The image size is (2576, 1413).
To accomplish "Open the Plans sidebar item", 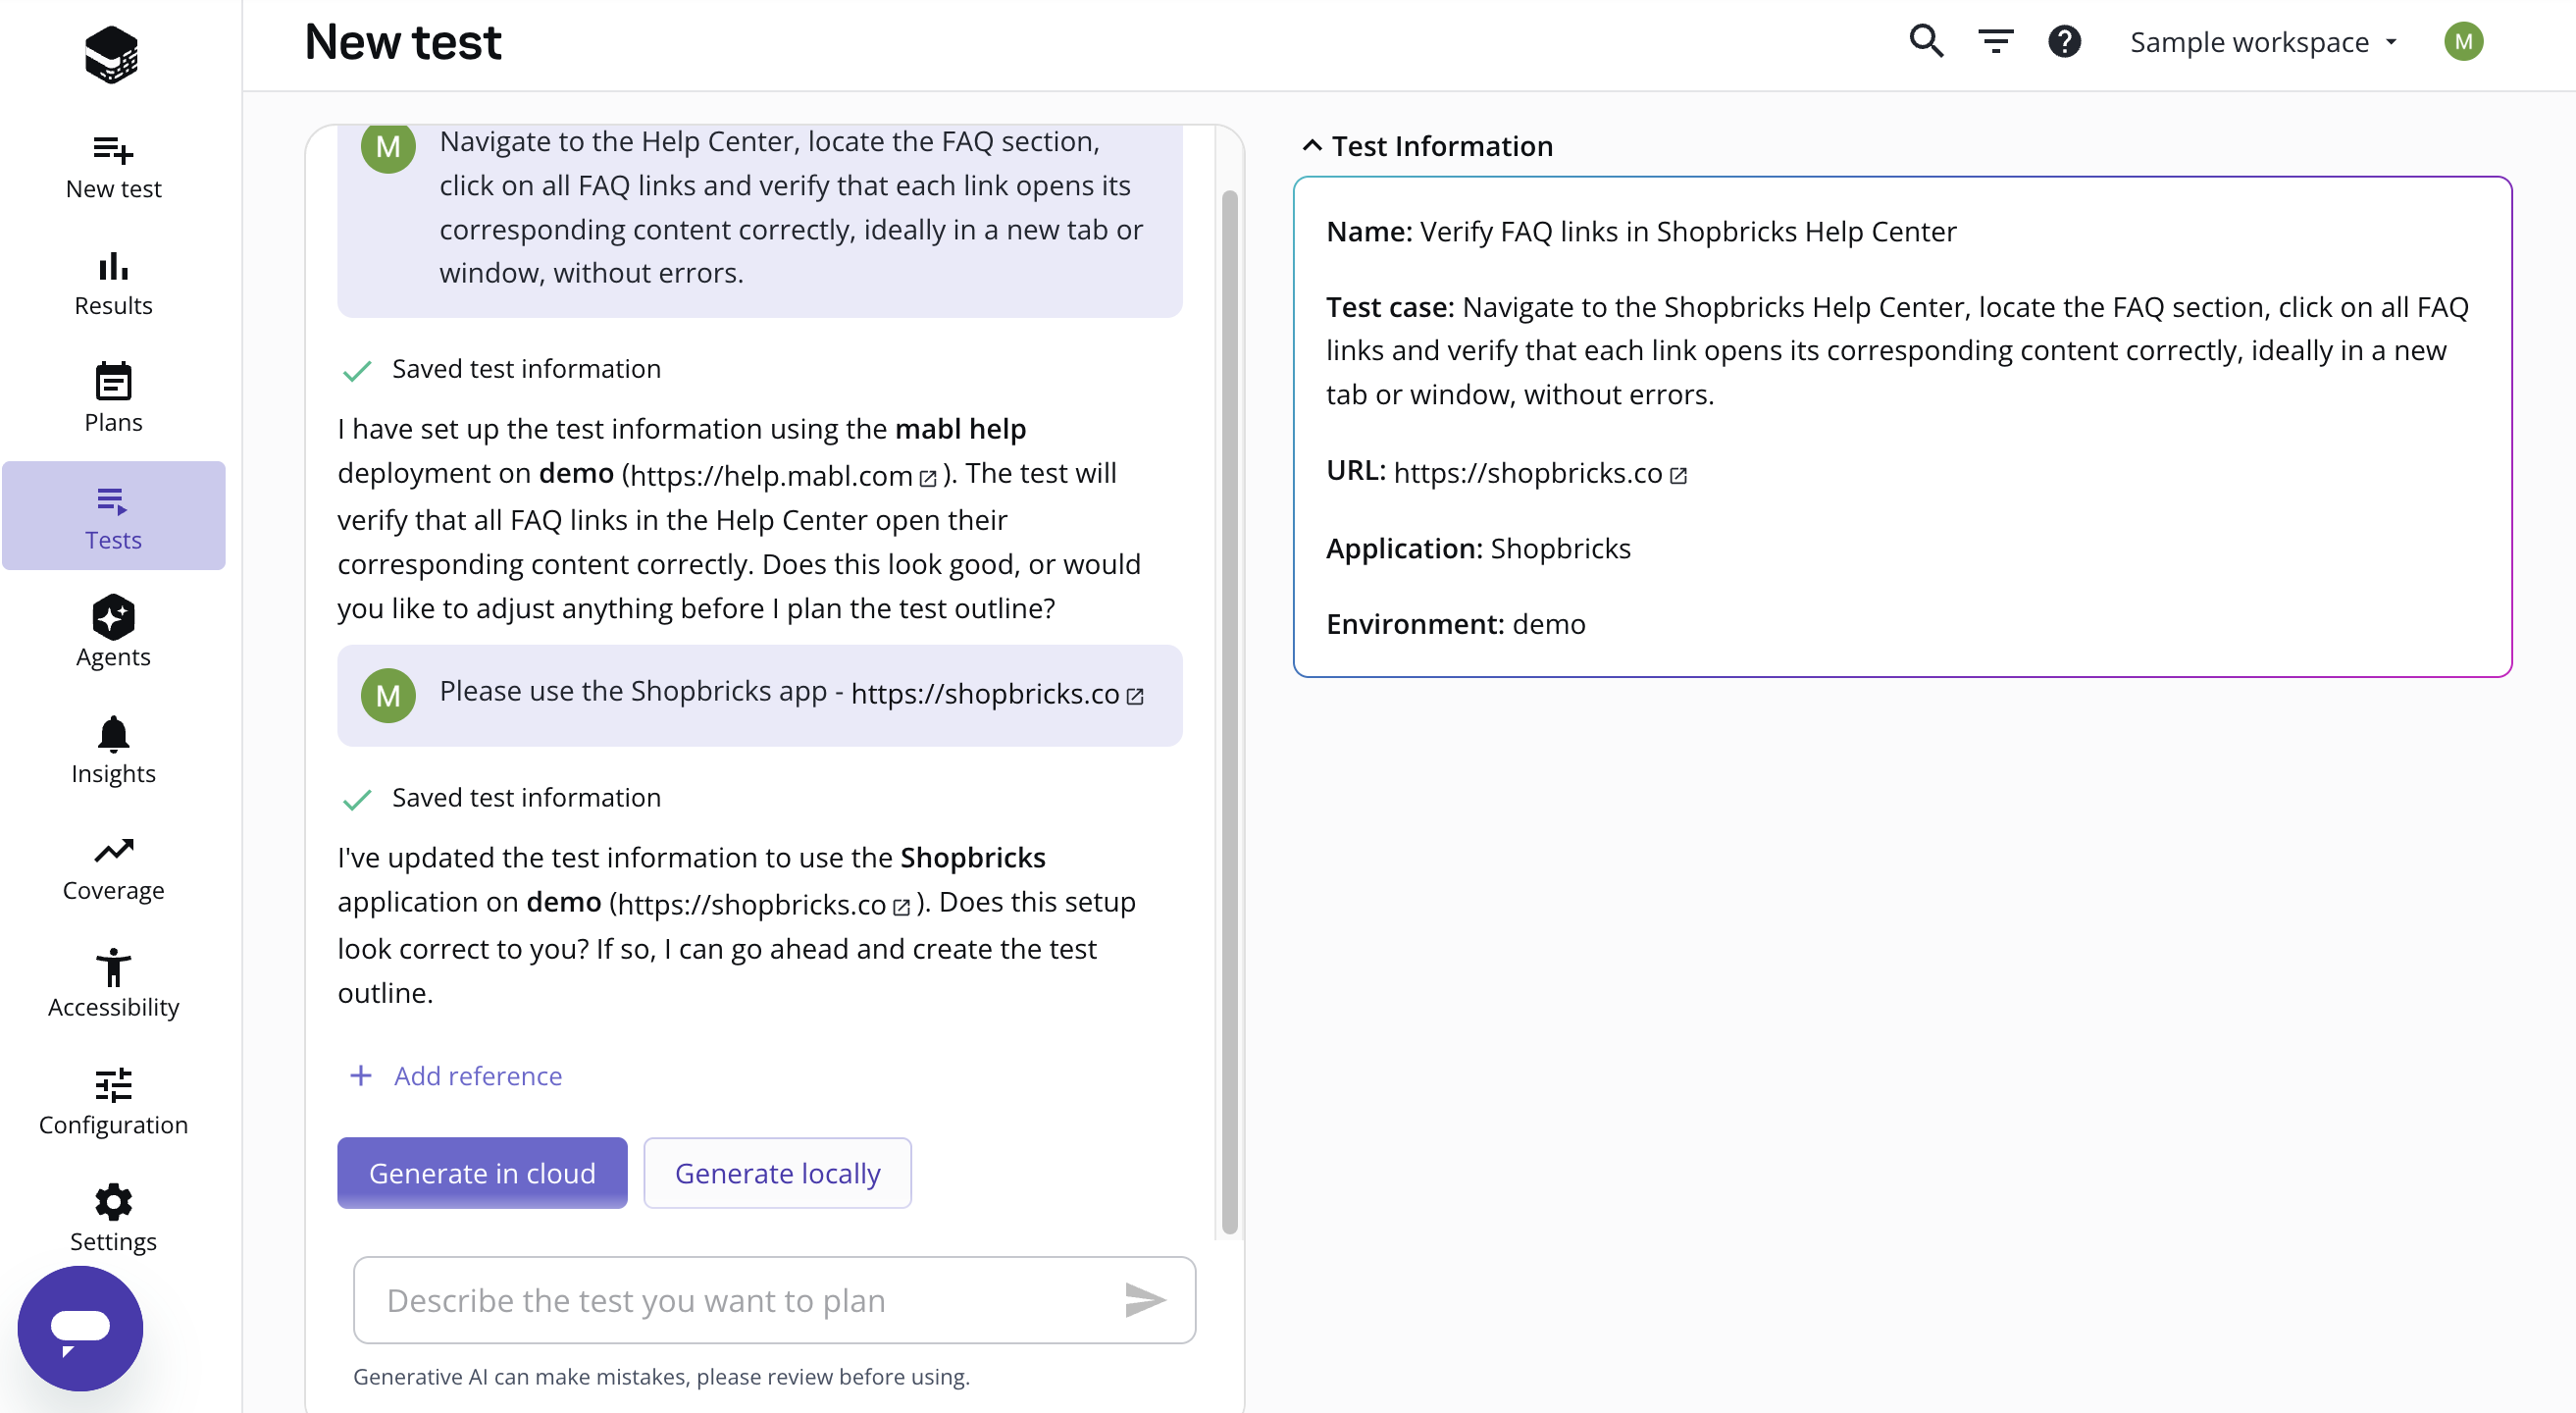I will click(113, 398).
